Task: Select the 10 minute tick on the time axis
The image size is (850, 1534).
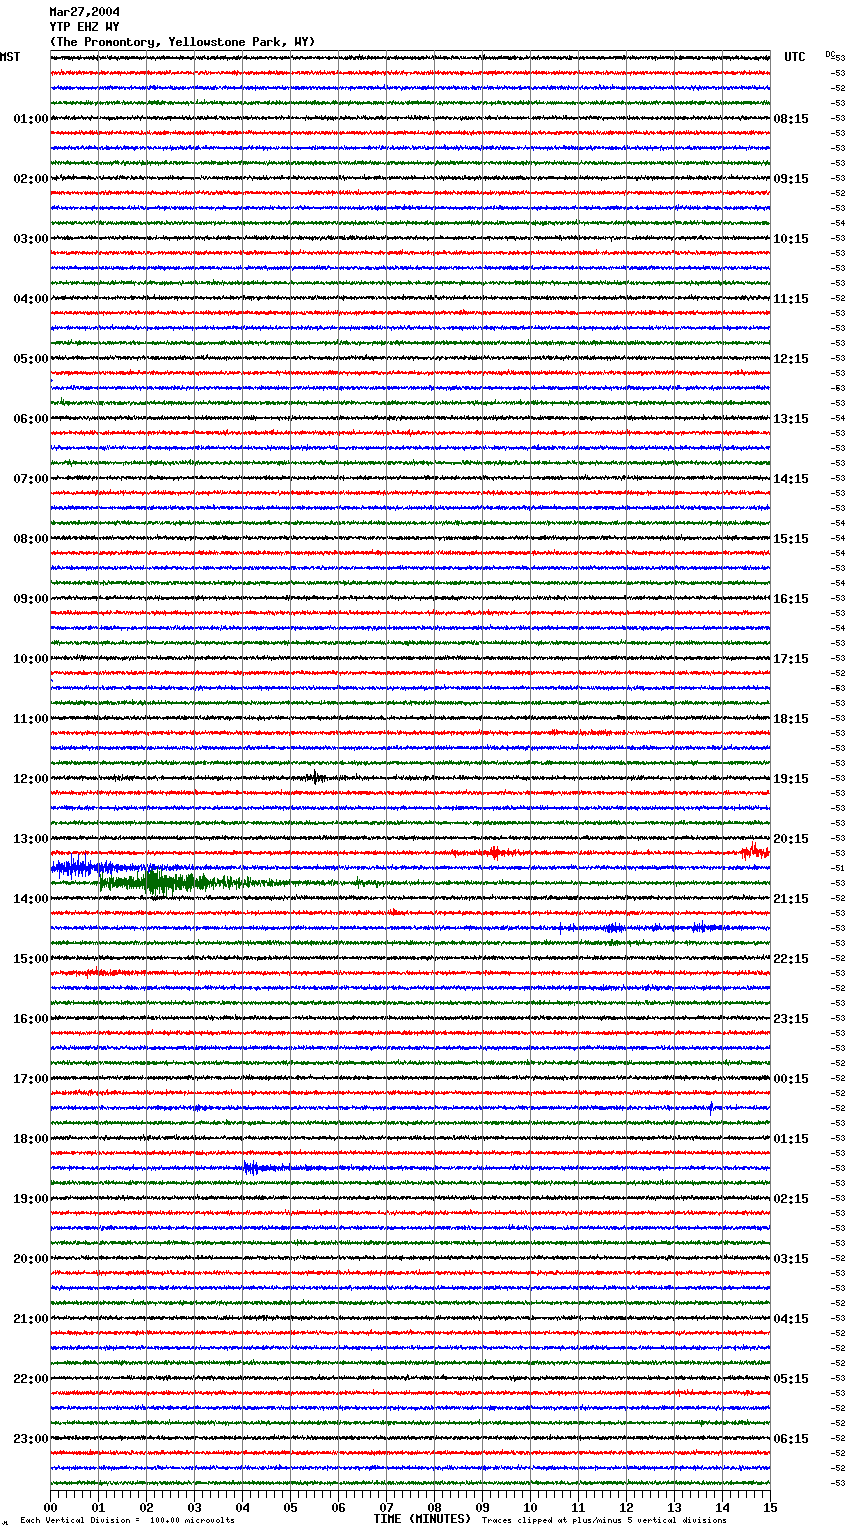Action: 531,1507
